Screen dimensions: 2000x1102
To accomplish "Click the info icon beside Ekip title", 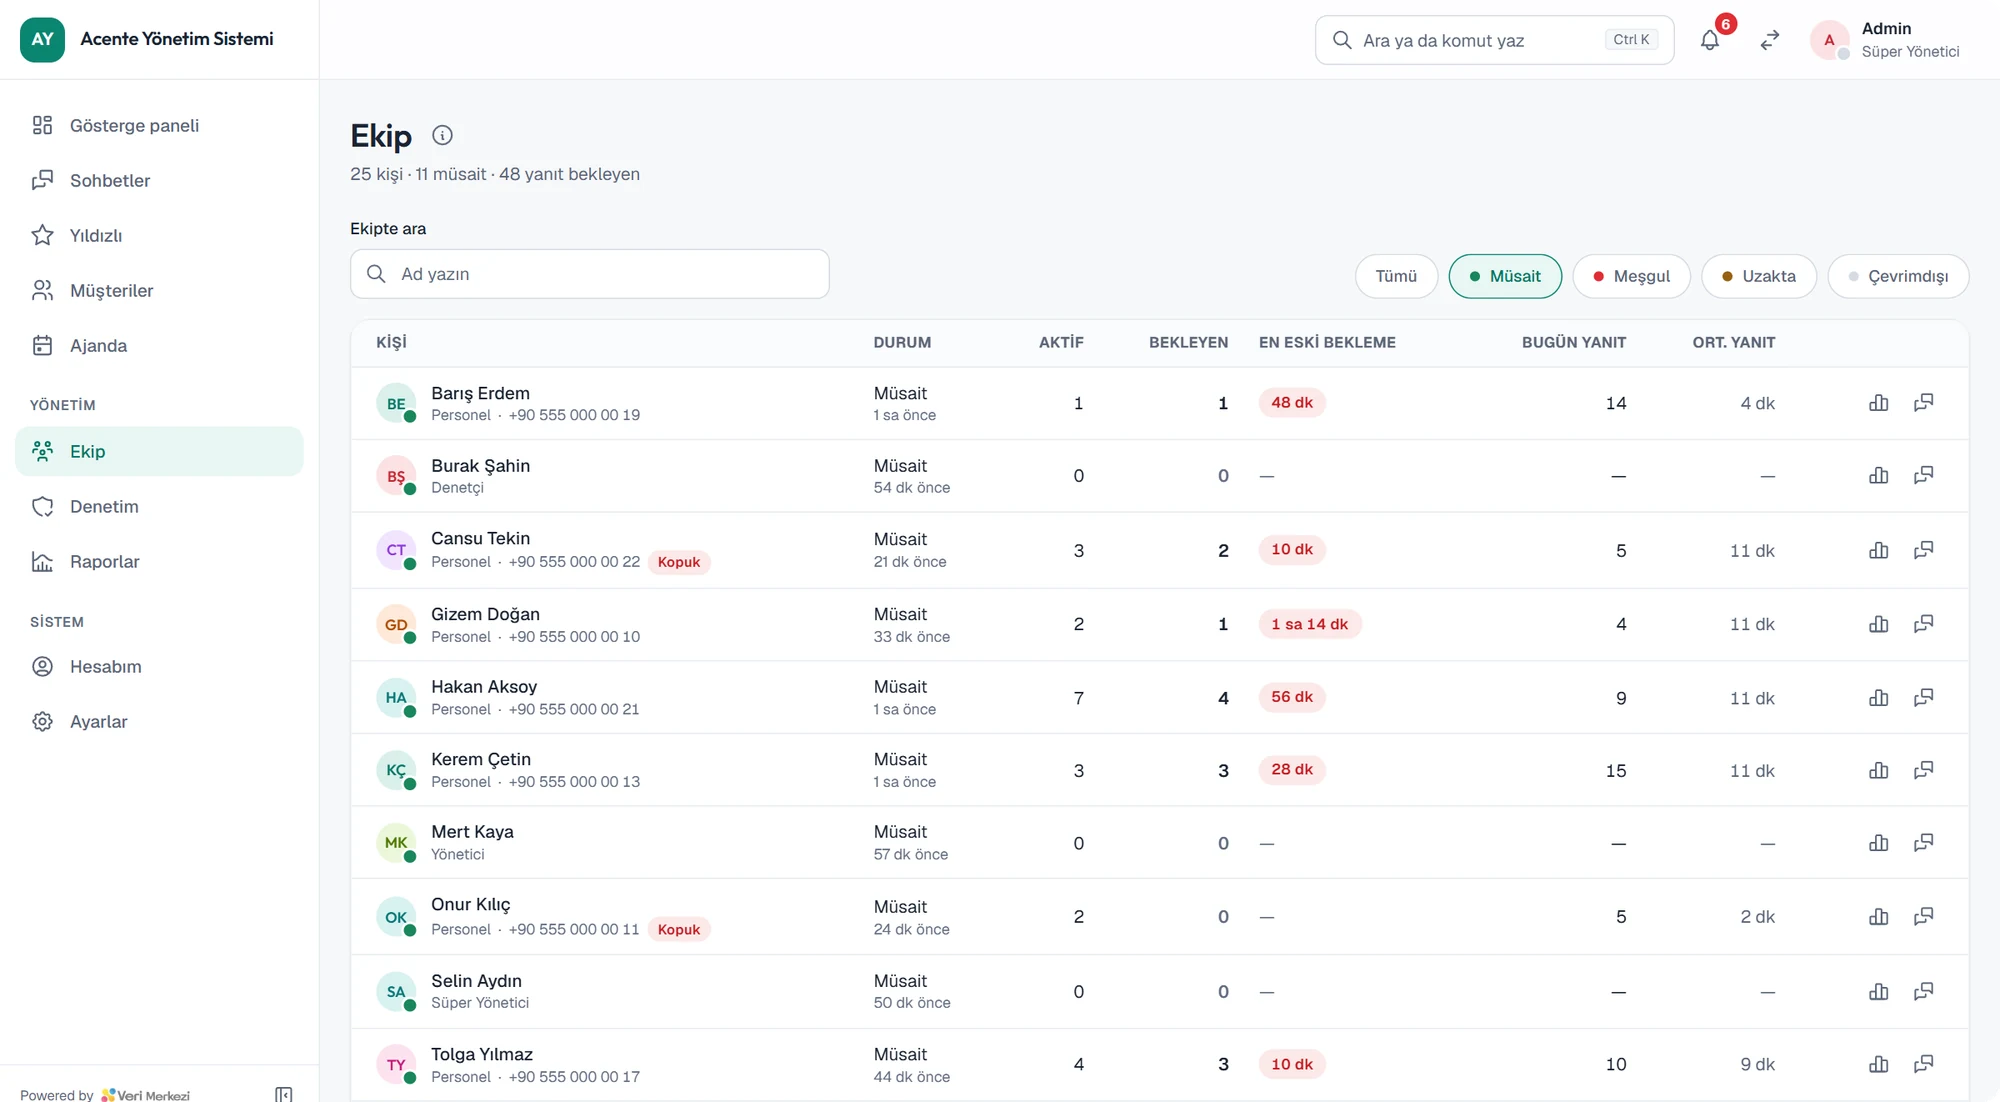I will click(442, 135).
